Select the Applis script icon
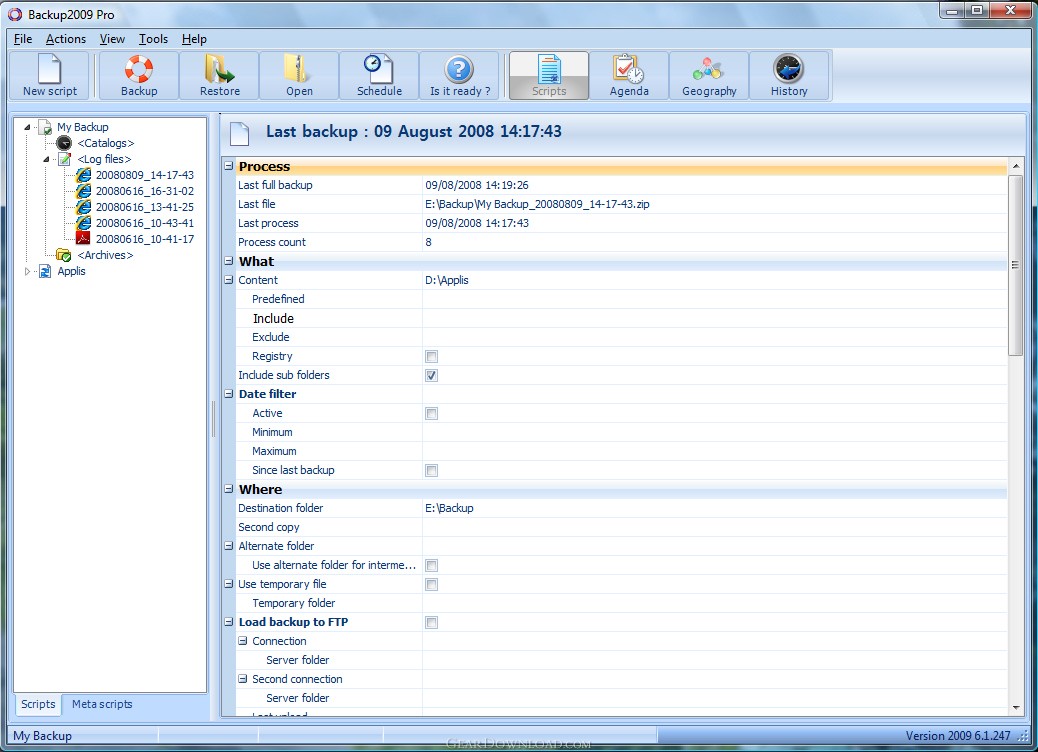 point(45,271)
